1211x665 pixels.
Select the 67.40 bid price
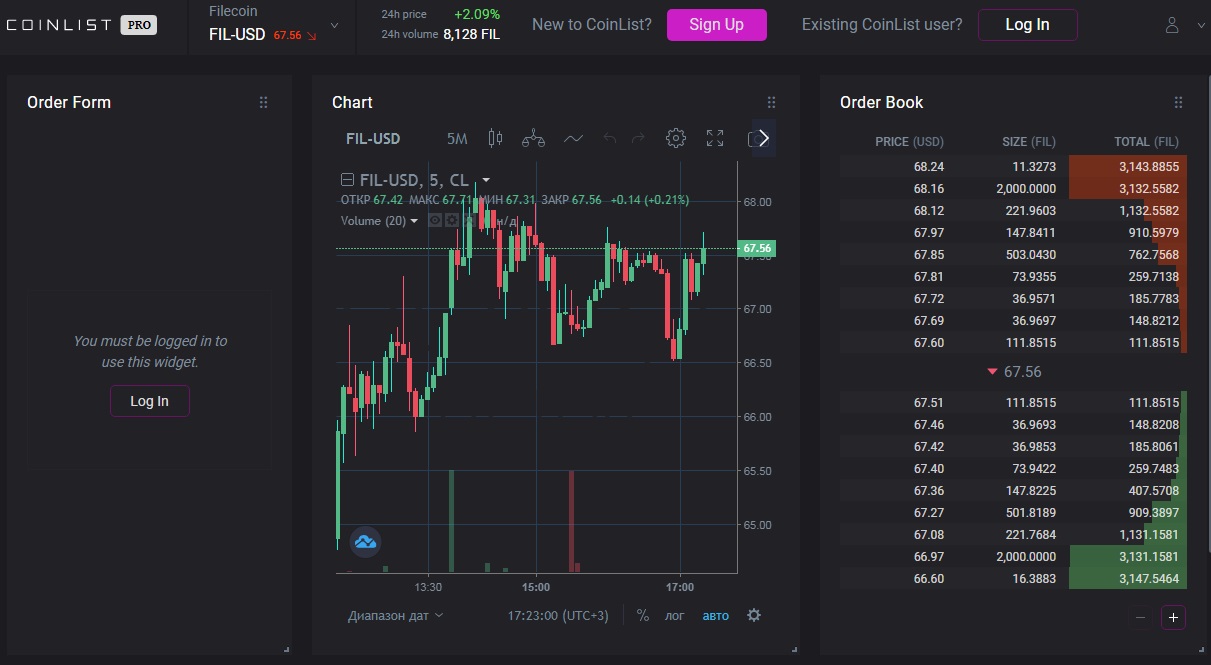[929, 469]
